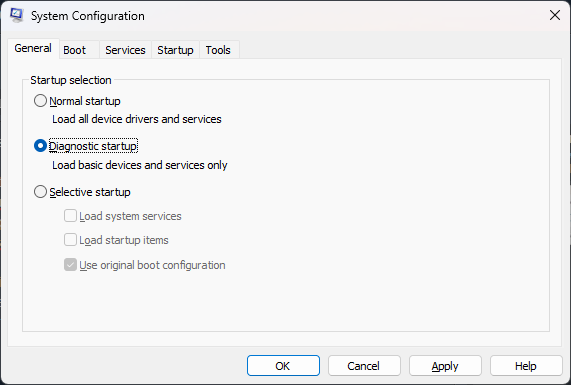Select the Diagnostic startup radio button
Screen dimensions: 571x385
(x=40, y=146)
